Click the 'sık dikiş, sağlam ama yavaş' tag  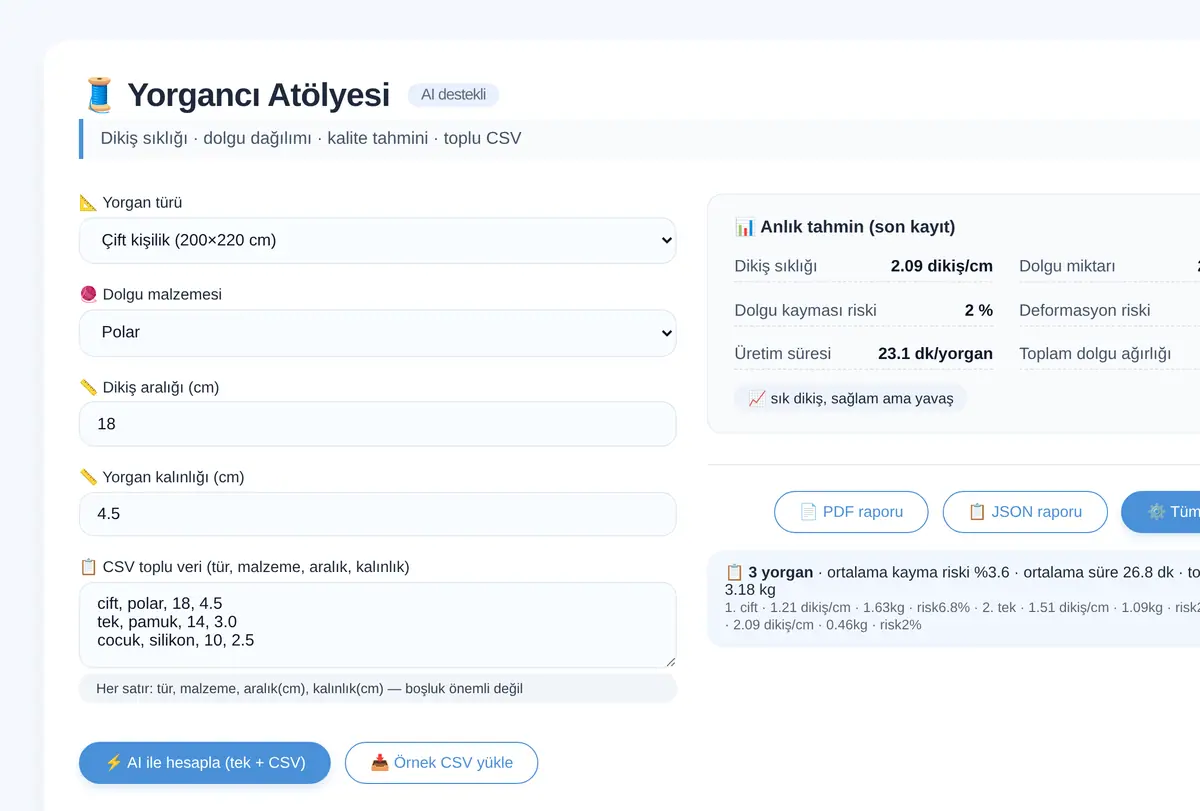[x=851, y=398]
